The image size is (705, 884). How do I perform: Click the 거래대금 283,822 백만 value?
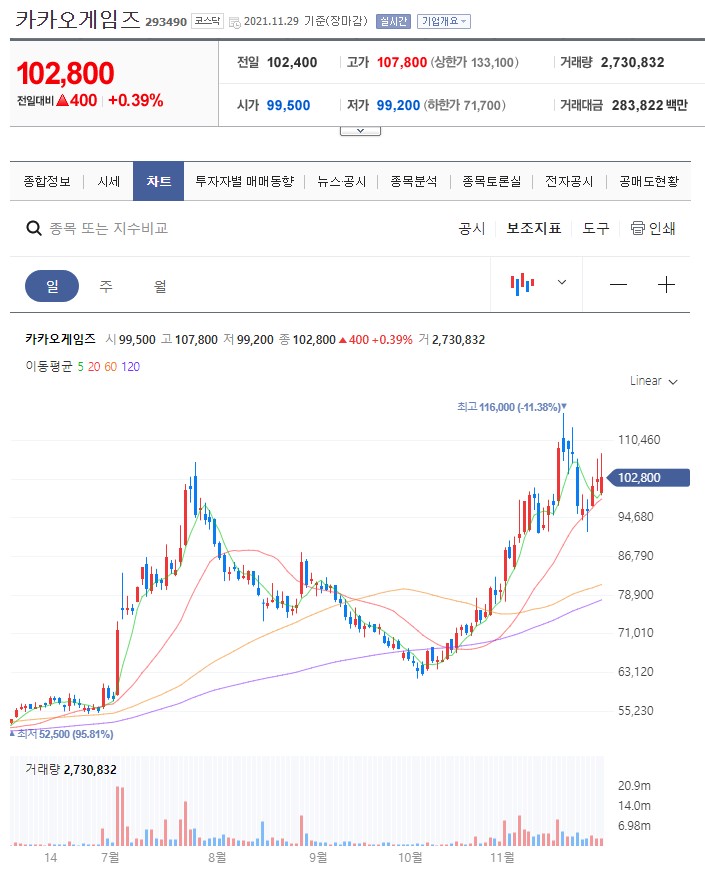[650, 105]
